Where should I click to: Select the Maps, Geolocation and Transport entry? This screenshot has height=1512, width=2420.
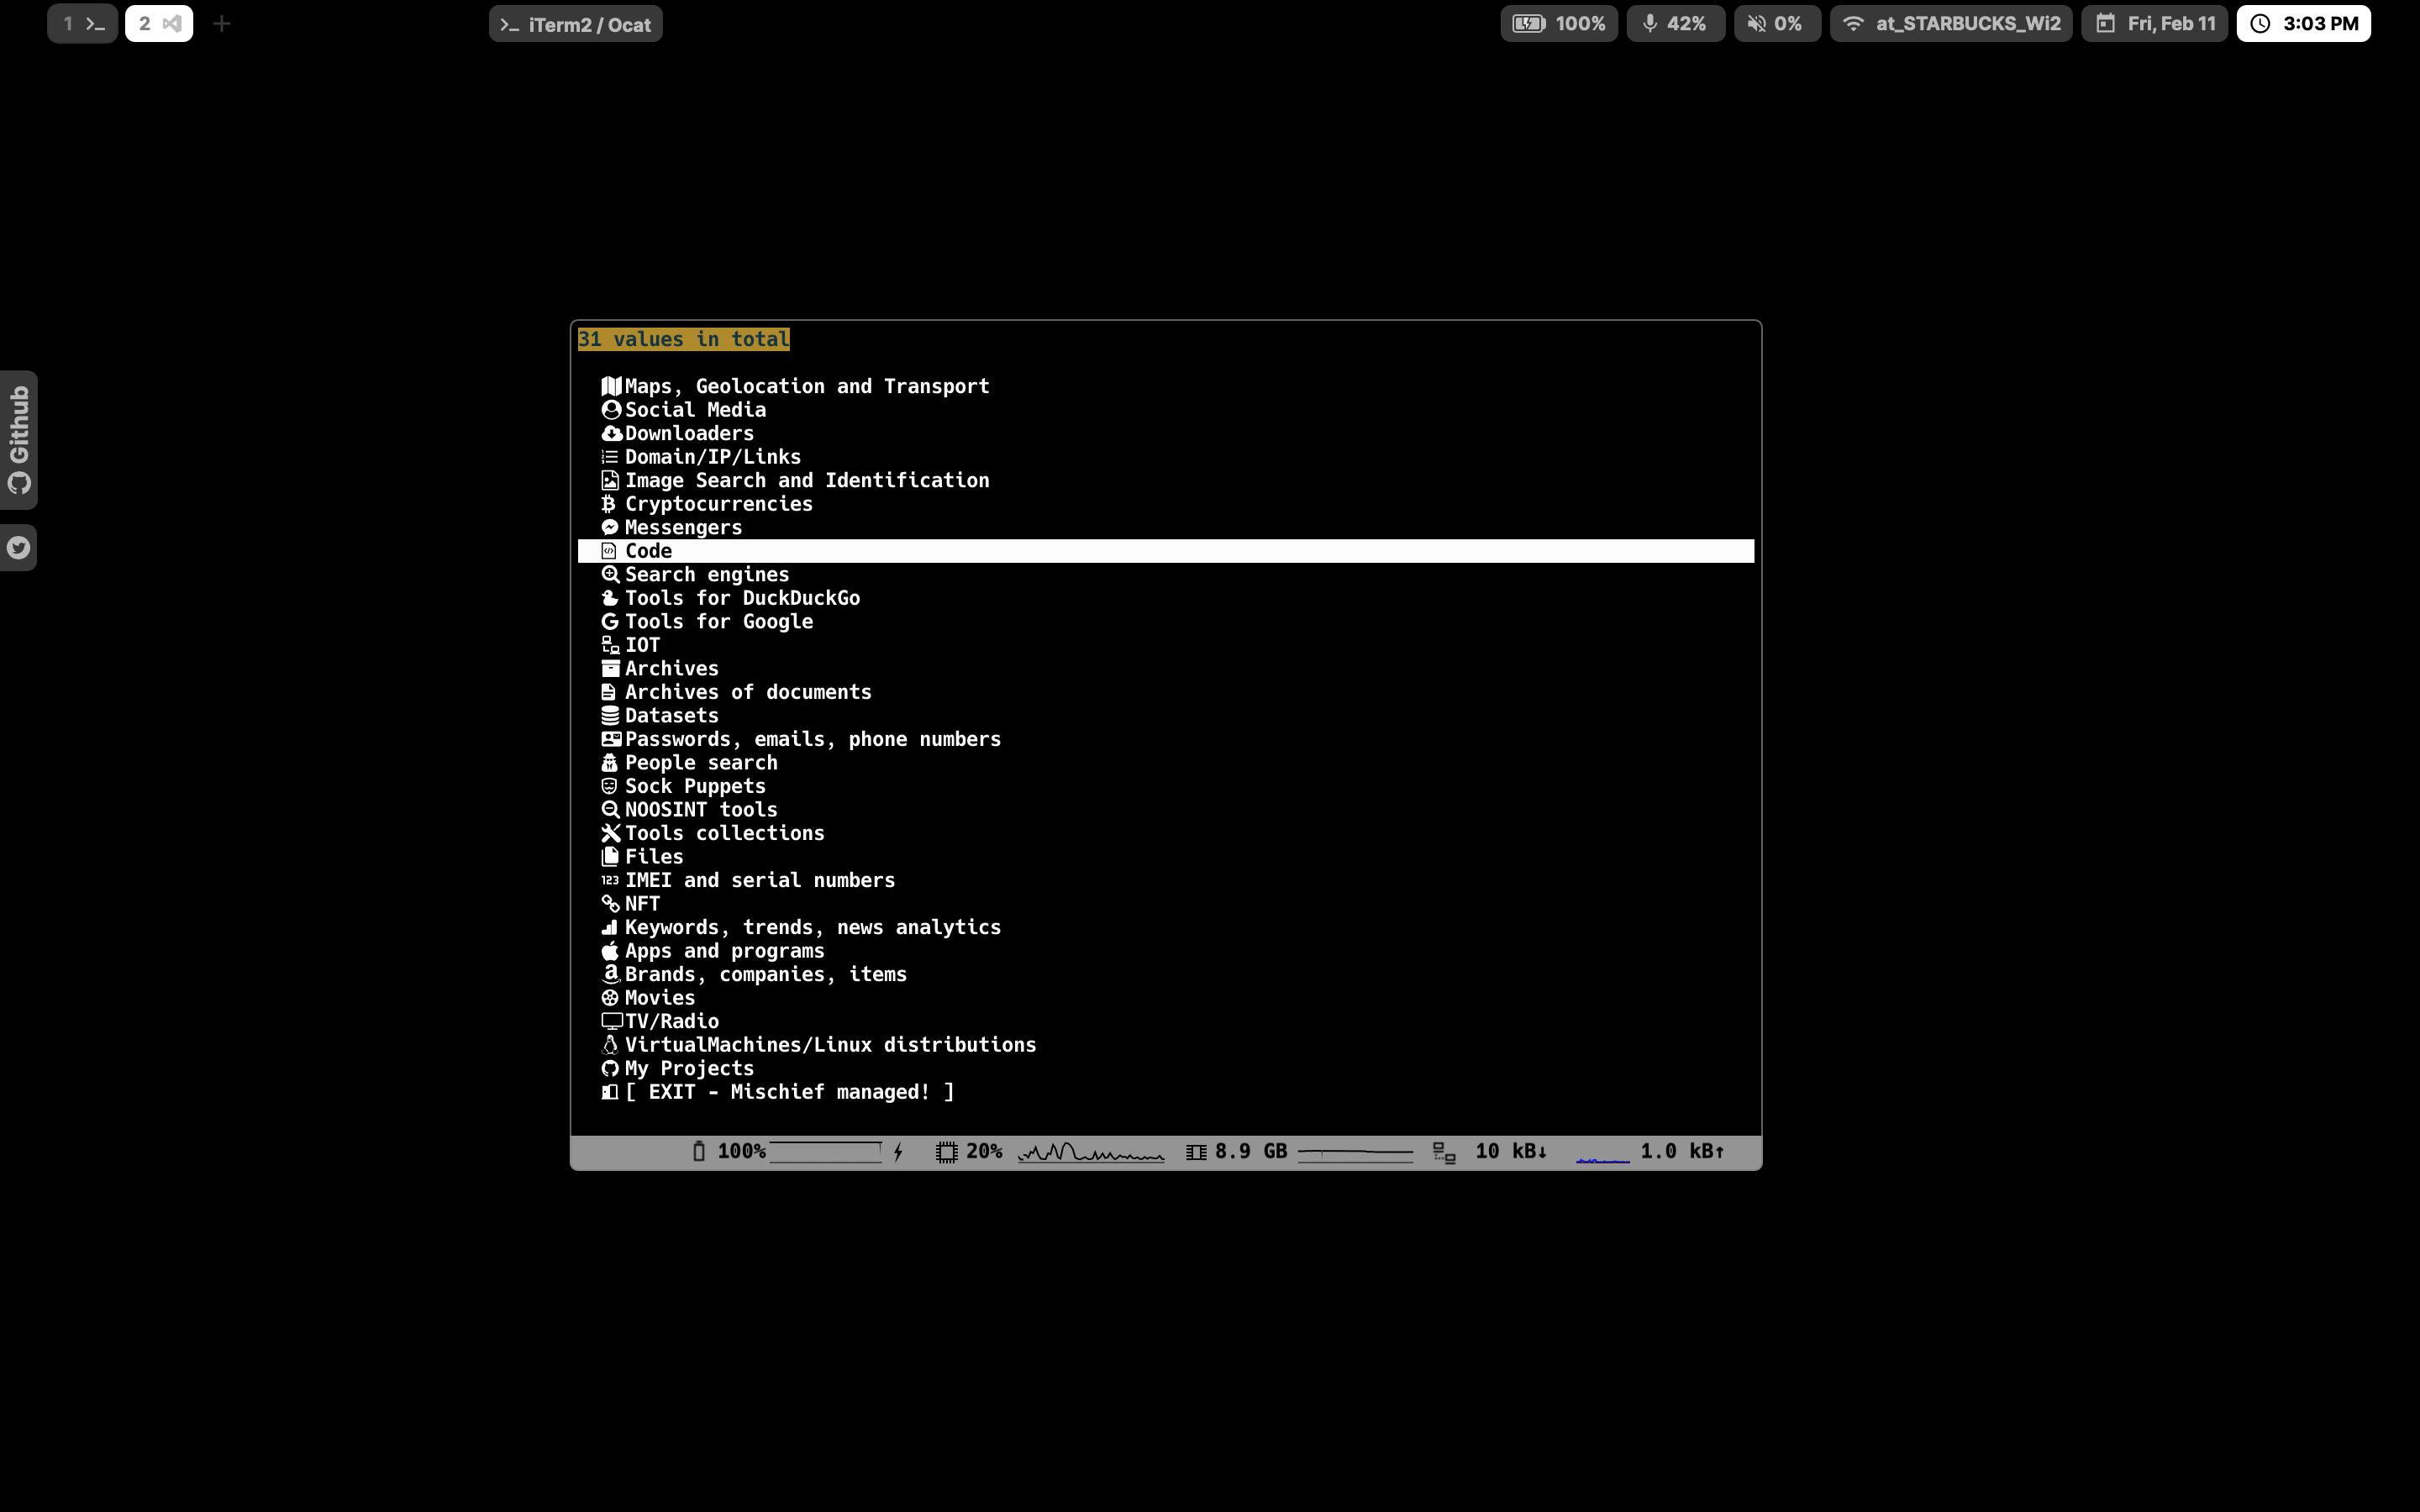click(x=806, y=386)
